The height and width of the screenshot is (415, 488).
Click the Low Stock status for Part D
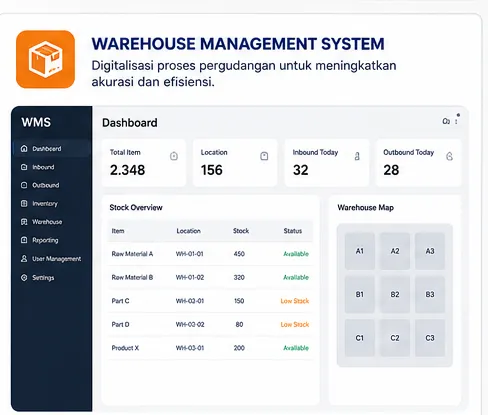coord(295,324)
